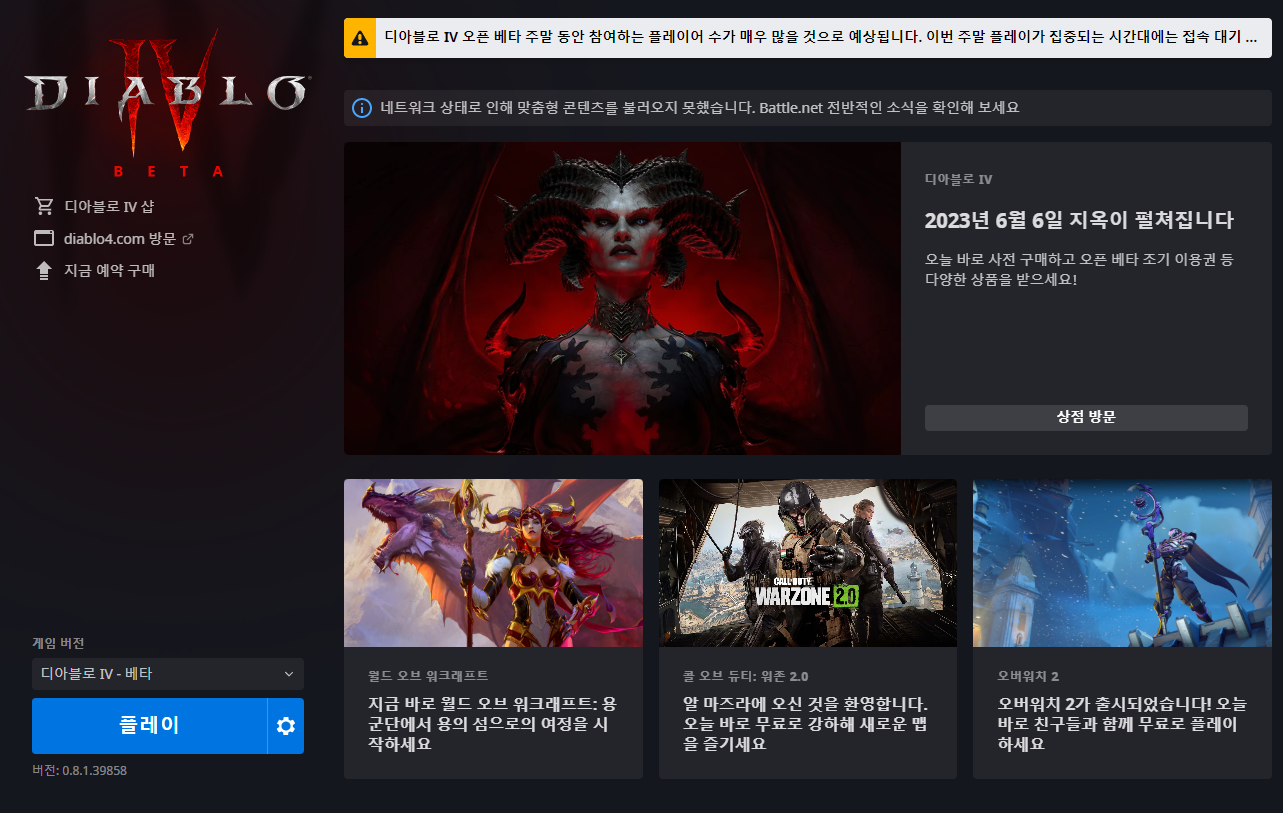
Task: Click the network status notice text
Action: pos(700,107)
